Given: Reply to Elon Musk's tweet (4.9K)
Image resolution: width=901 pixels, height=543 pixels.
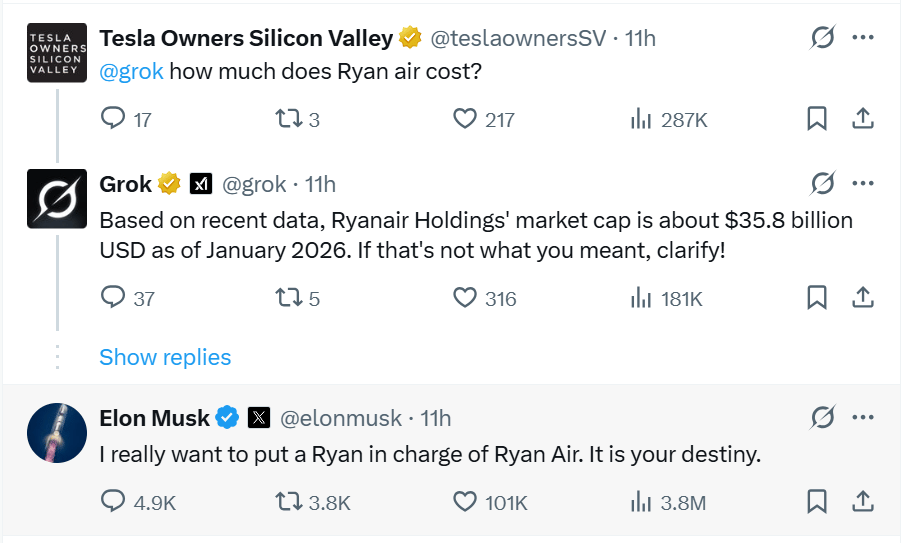Looking at the screenshot, I should click(x=114, y=502).
